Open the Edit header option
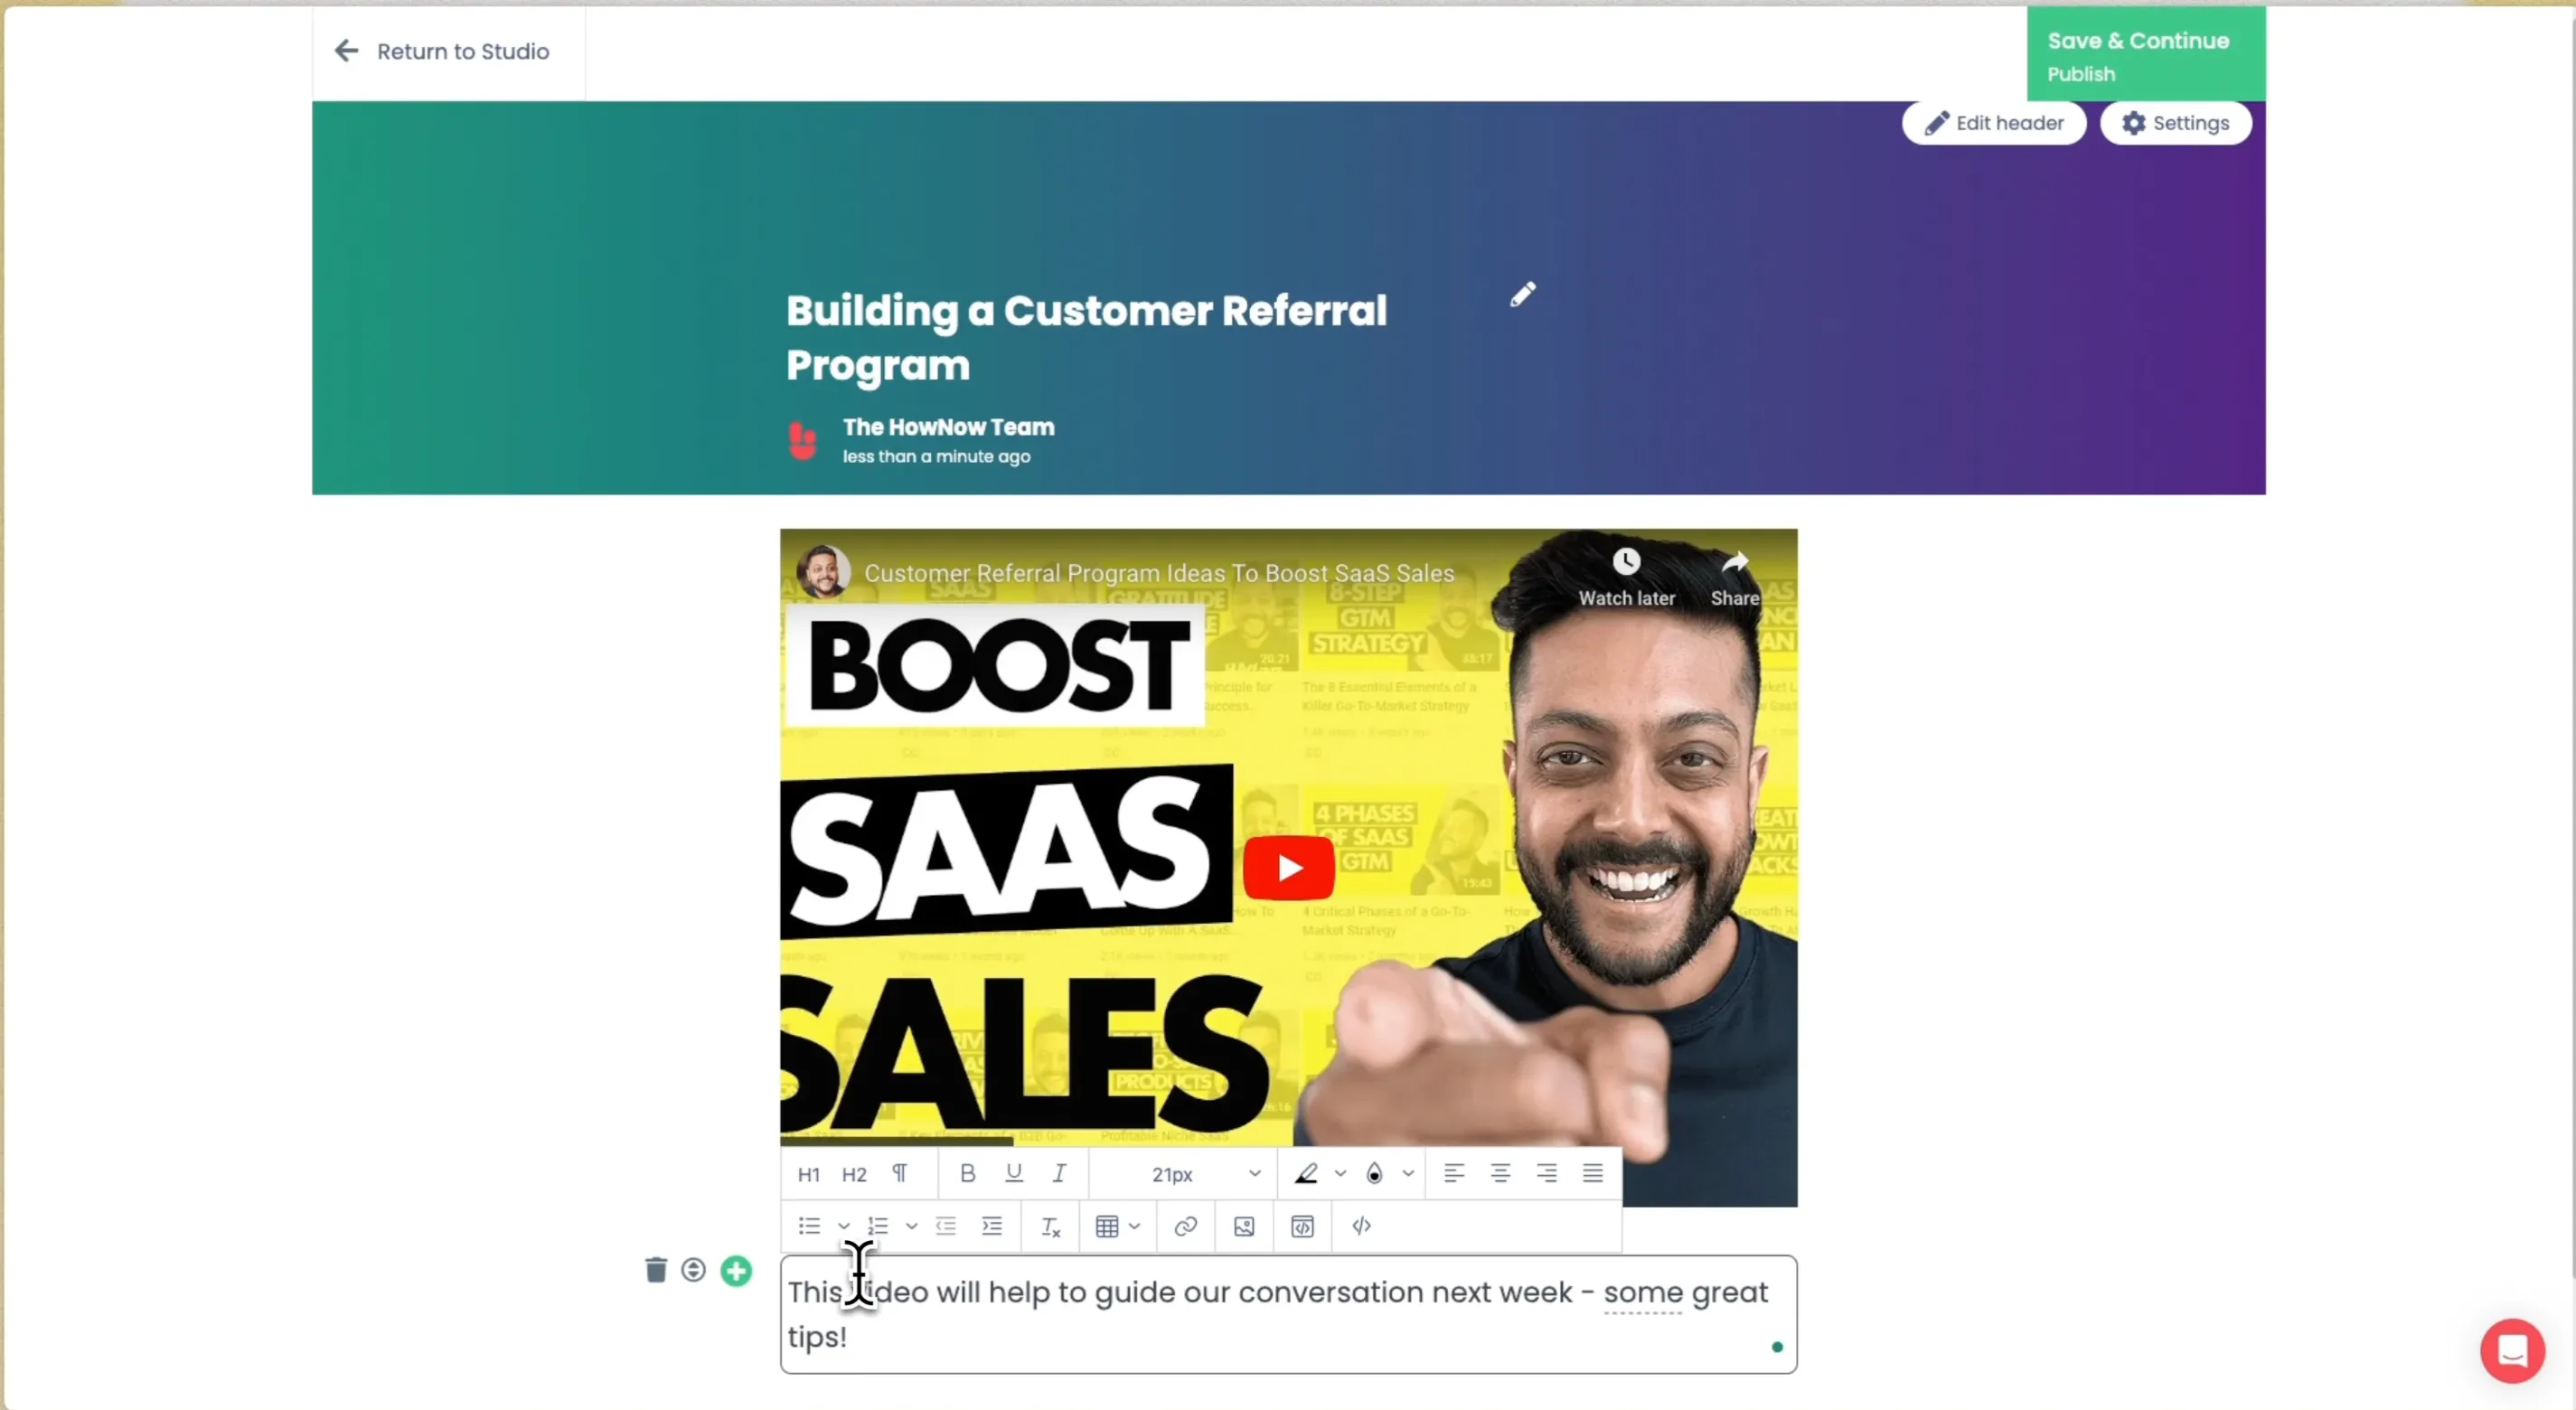2576x1410 pixels. pos(1994,123)
